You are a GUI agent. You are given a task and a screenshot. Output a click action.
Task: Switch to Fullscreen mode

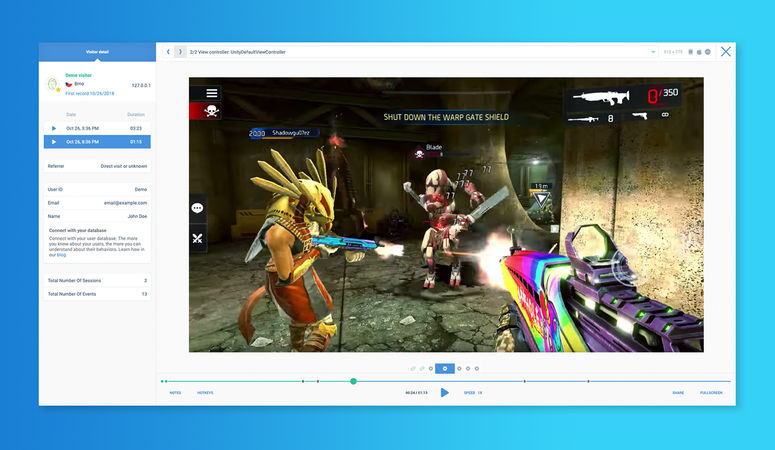point(711,393)
